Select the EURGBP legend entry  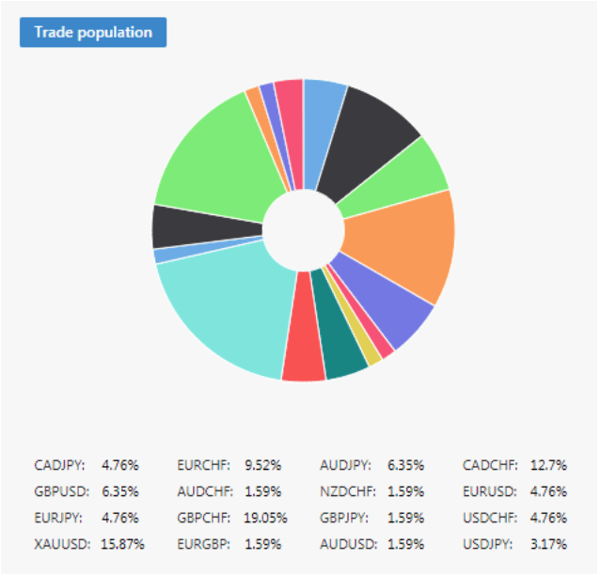click(204, 544)
